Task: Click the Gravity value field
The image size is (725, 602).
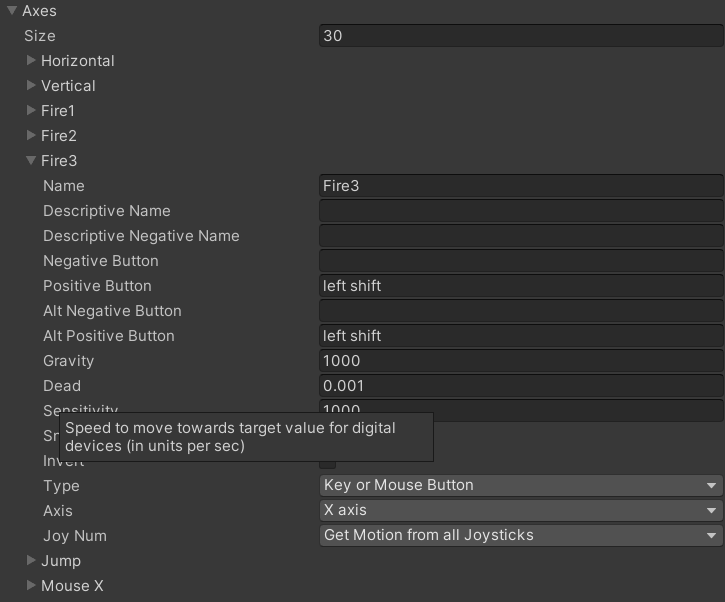Action: point(520,361)
